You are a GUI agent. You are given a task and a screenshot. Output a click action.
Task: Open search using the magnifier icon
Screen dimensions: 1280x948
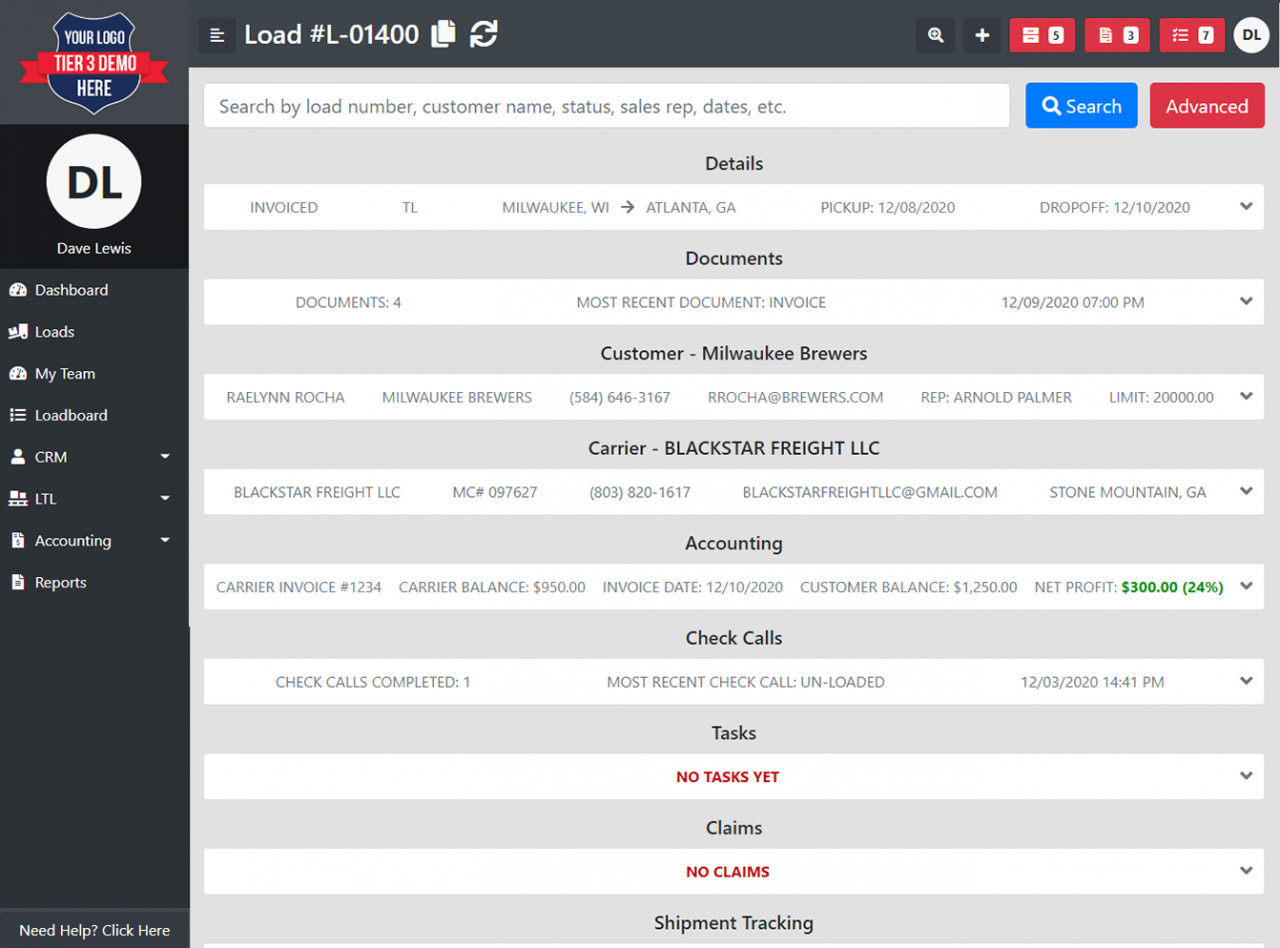pyautogui.click(x=935, y=34)
